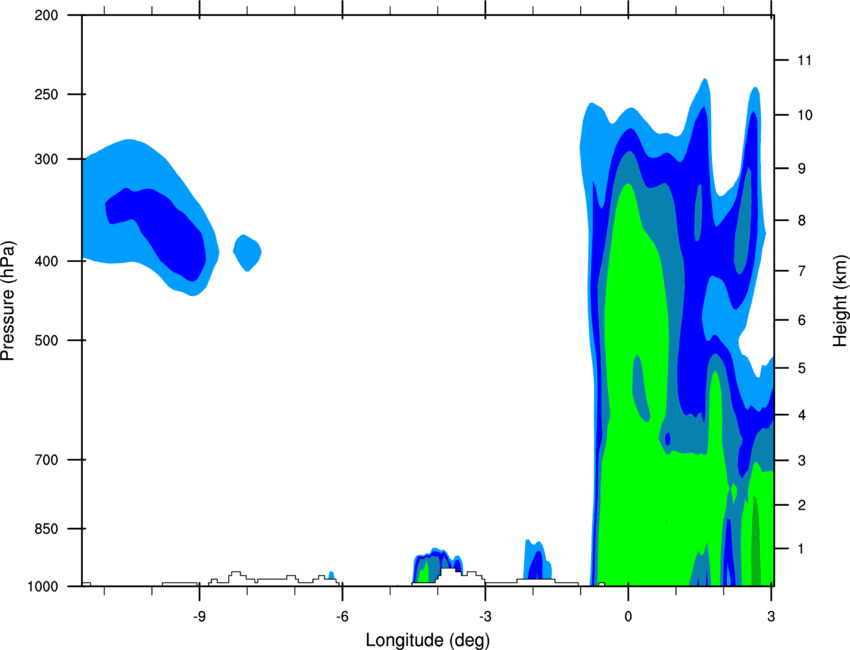Click the -9 longitude tick label
This screenshot has height=650, width=850.
199,617
